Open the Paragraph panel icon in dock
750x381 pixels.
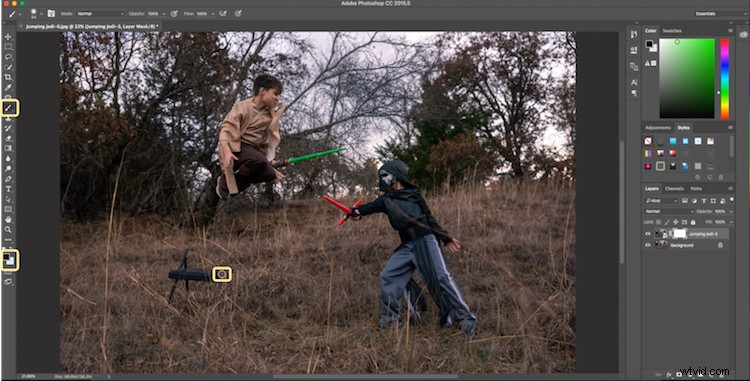point(634,93)
